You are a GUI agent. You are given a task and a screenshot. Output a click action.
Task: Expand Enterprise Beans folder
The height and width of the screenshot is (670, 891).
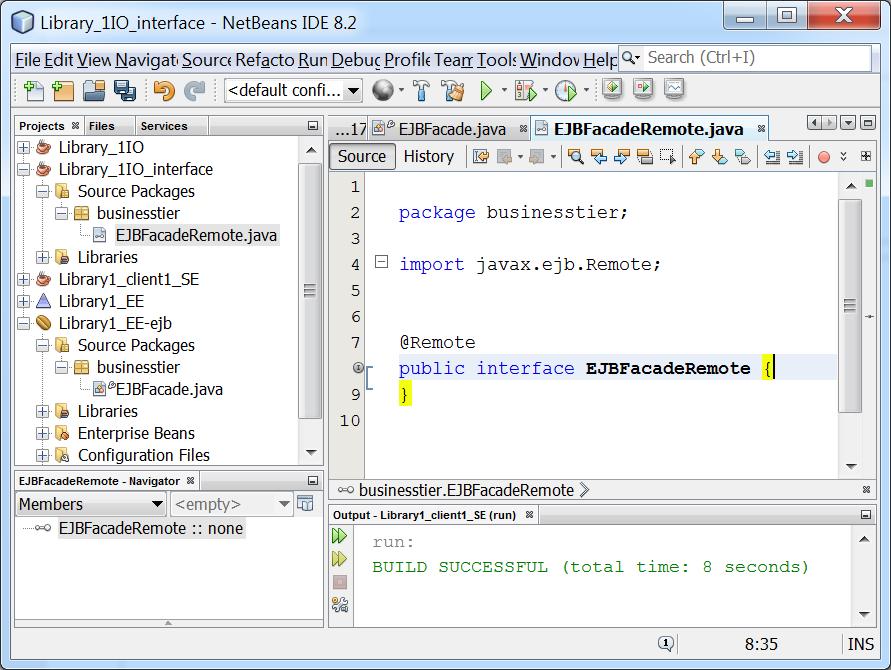point(43,434)
